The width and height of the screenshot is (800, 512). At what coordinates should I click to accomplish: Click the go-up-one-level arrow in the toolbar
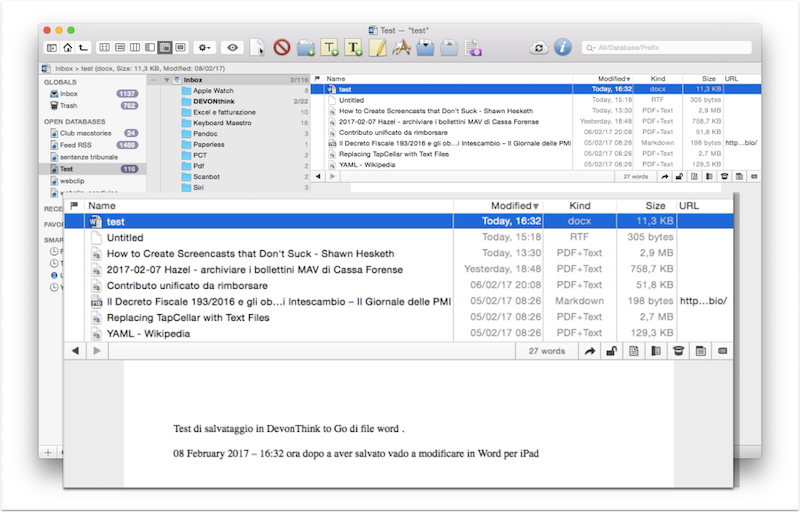[x=83, y=47]
